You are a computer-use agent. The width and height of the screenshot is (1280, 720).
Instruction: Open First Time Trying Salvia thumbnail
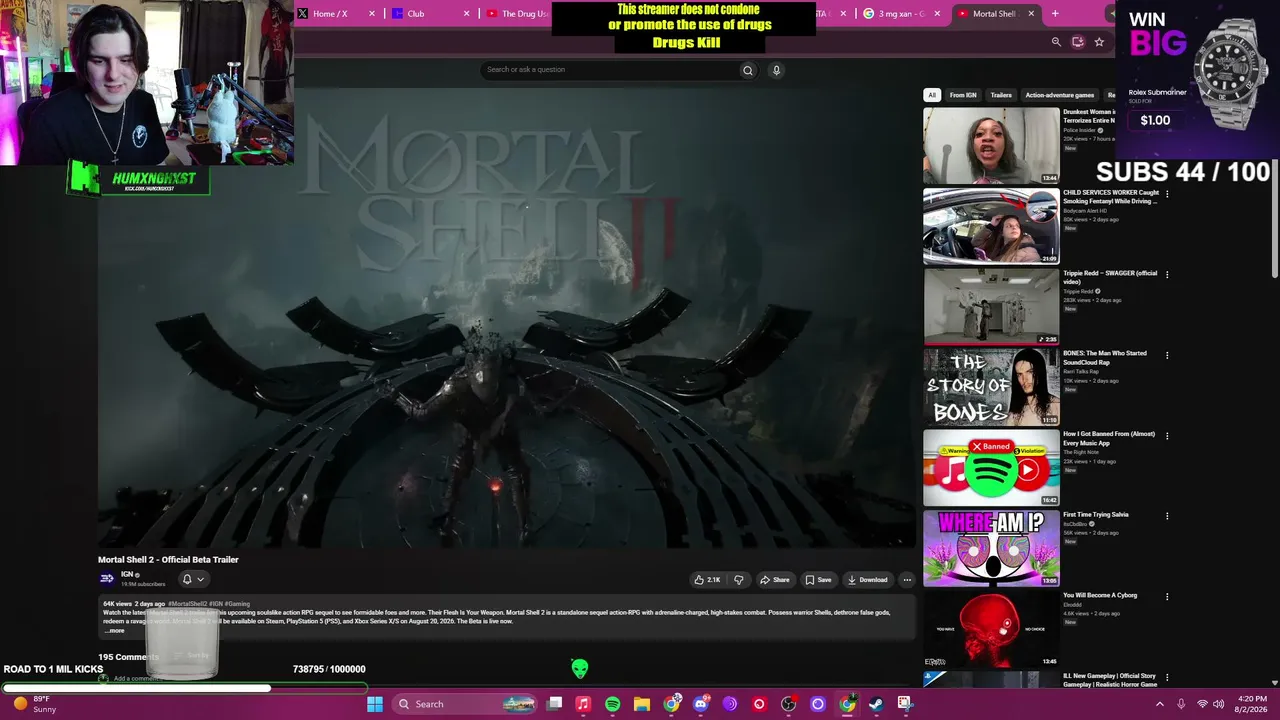click(x=991, y=548)
